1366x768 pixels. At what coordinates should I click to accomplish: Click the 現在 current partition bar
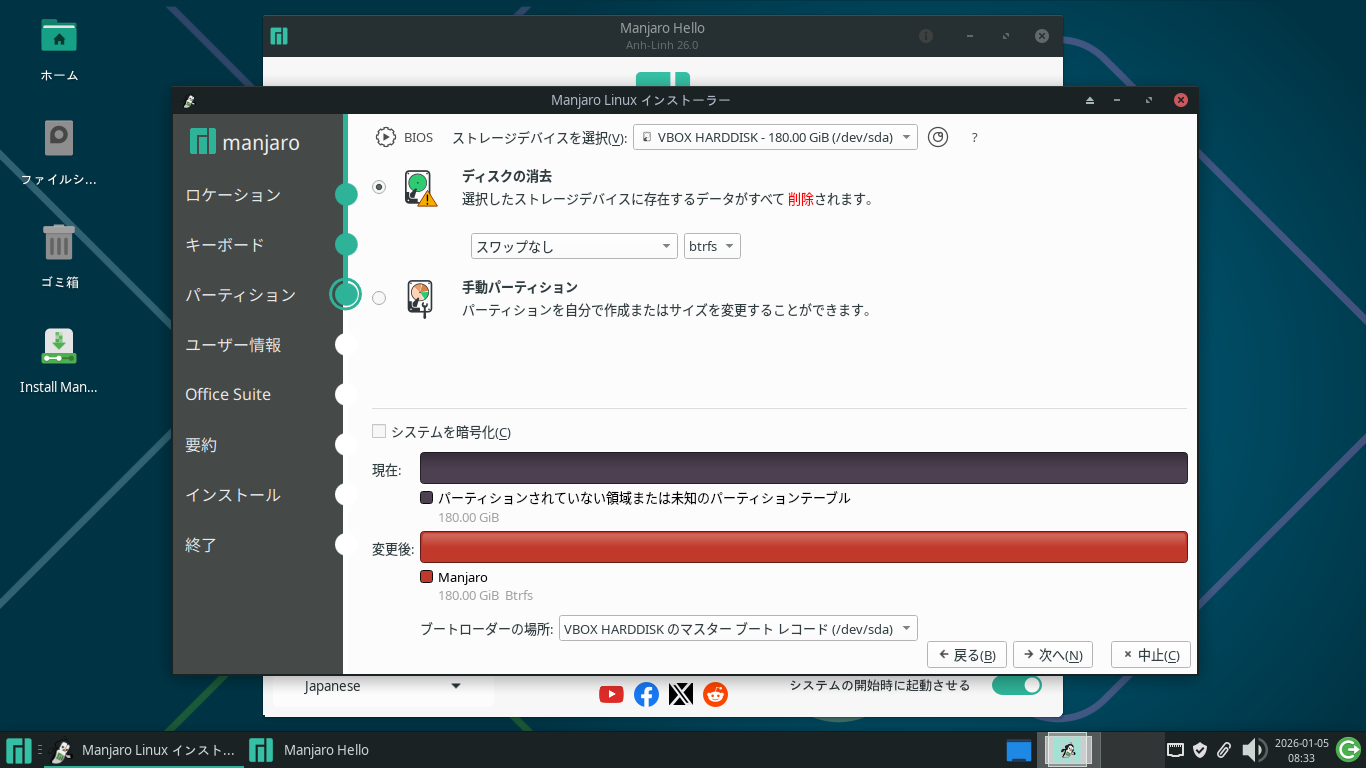804,468
